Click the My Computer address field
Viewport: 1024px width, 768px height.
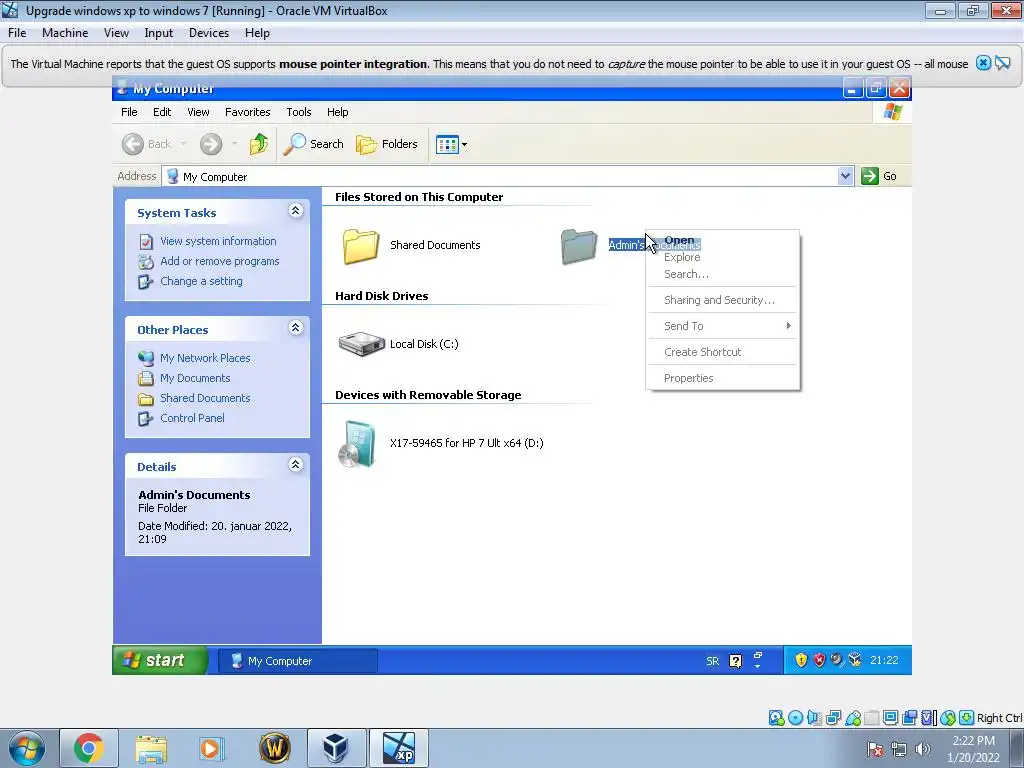point(500,176)
